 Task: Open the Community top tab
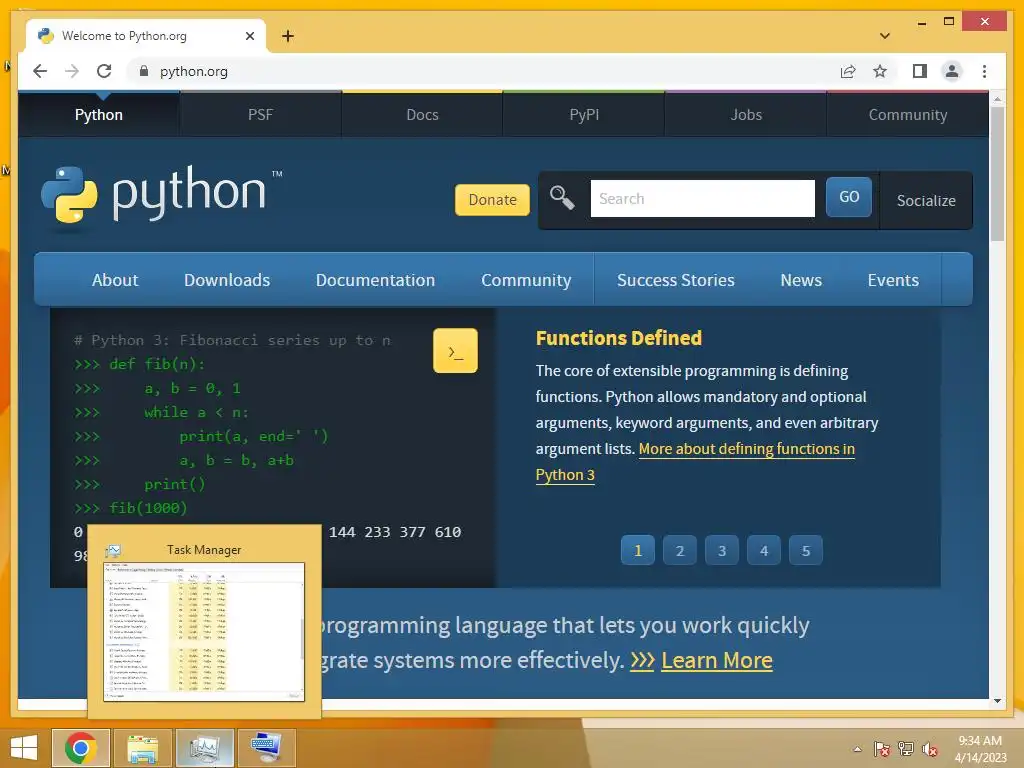click(908, 114)
